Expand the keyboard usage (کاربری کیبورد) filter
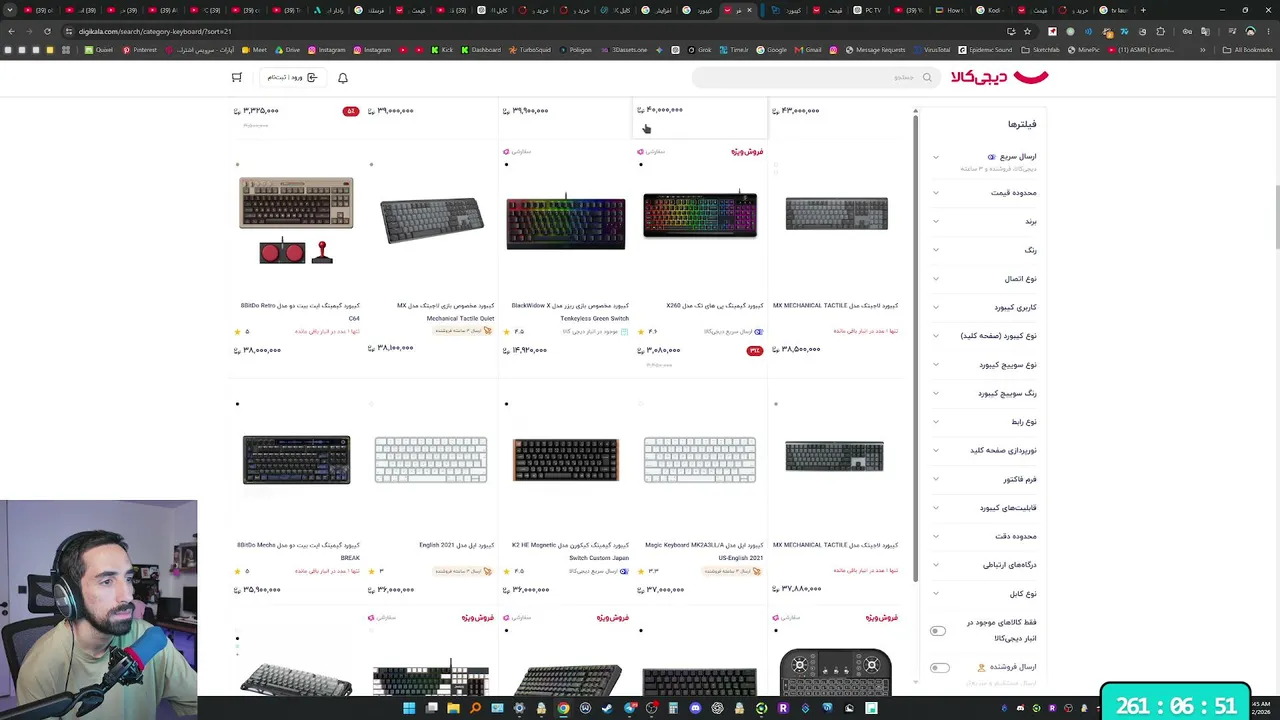 click(x=984, y=307)
